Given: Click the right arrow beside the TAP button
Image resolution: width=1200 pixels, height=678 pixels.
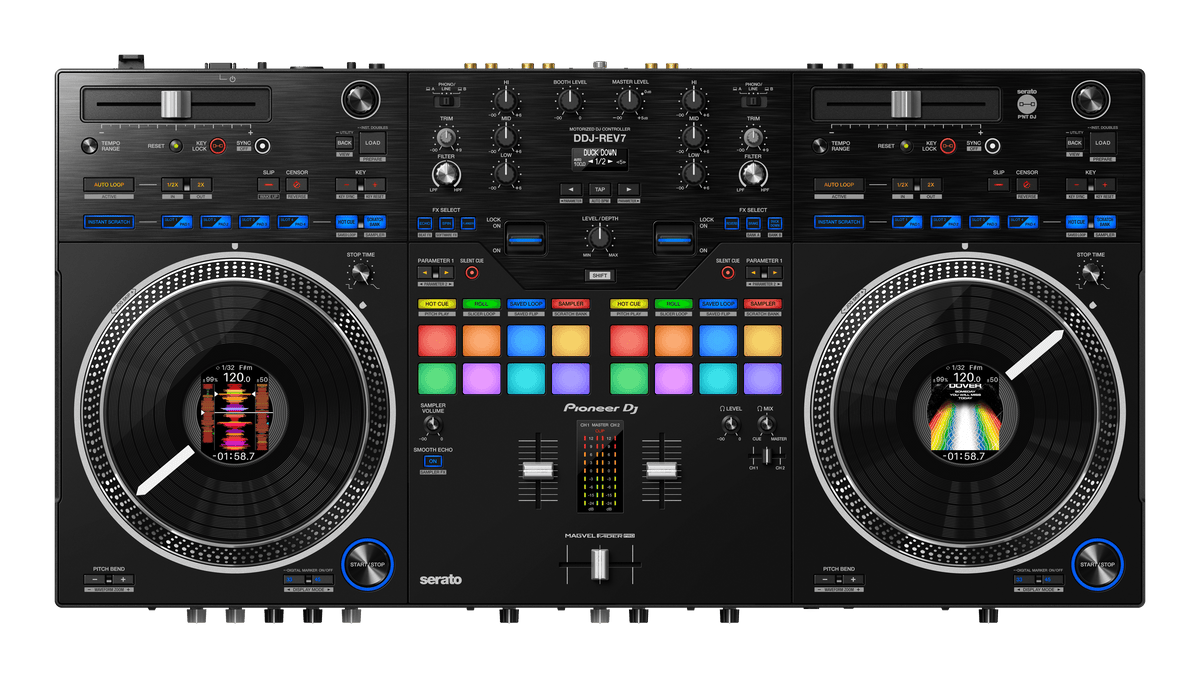Looking at the screenshot, I should point(628,188).
